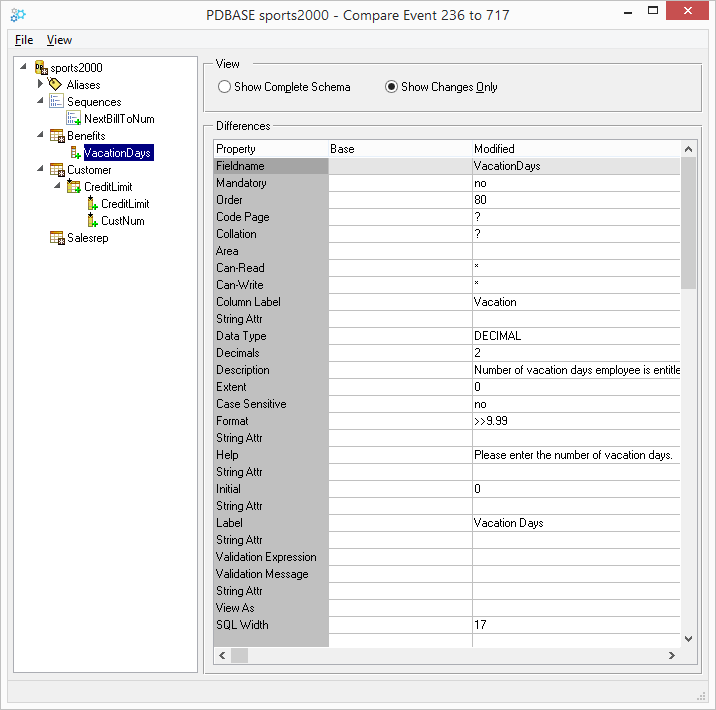Click the vertical scrollbar up arrow
Viewport: 716px width, 710px height.
pos(688,149)
